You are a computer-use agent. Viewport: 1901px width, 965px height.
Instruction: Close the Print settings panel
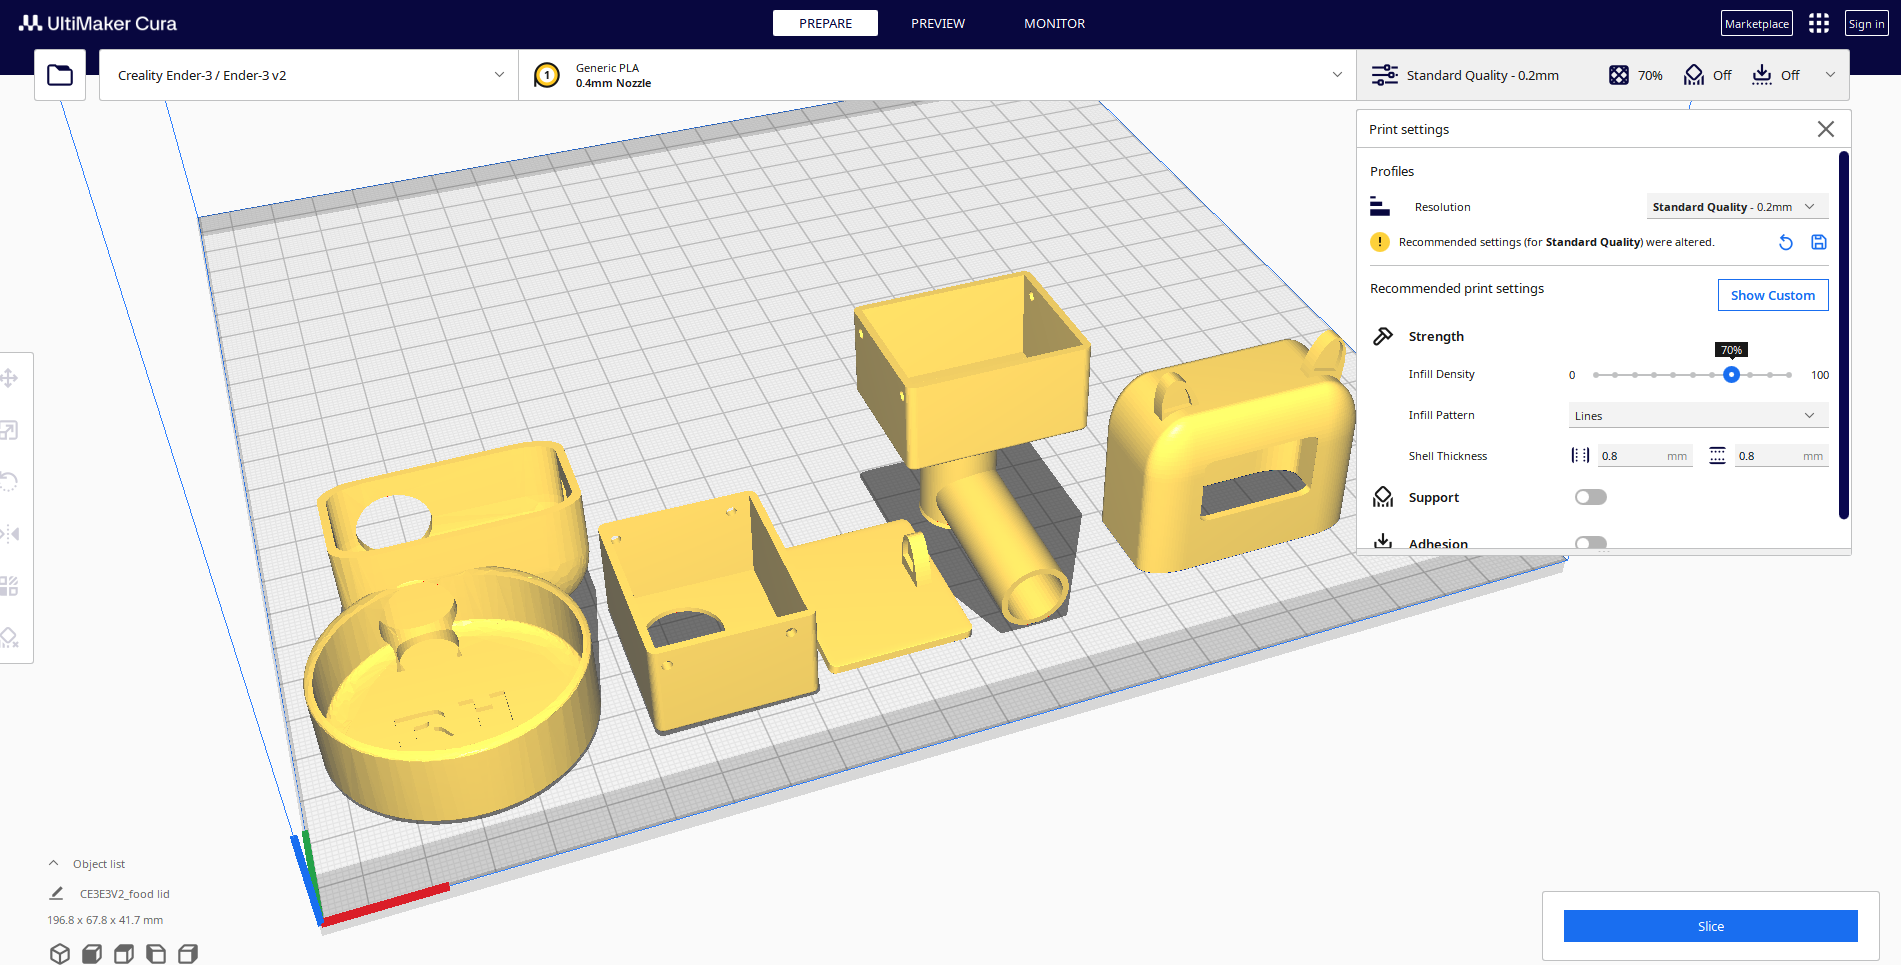coord(1826,129)
